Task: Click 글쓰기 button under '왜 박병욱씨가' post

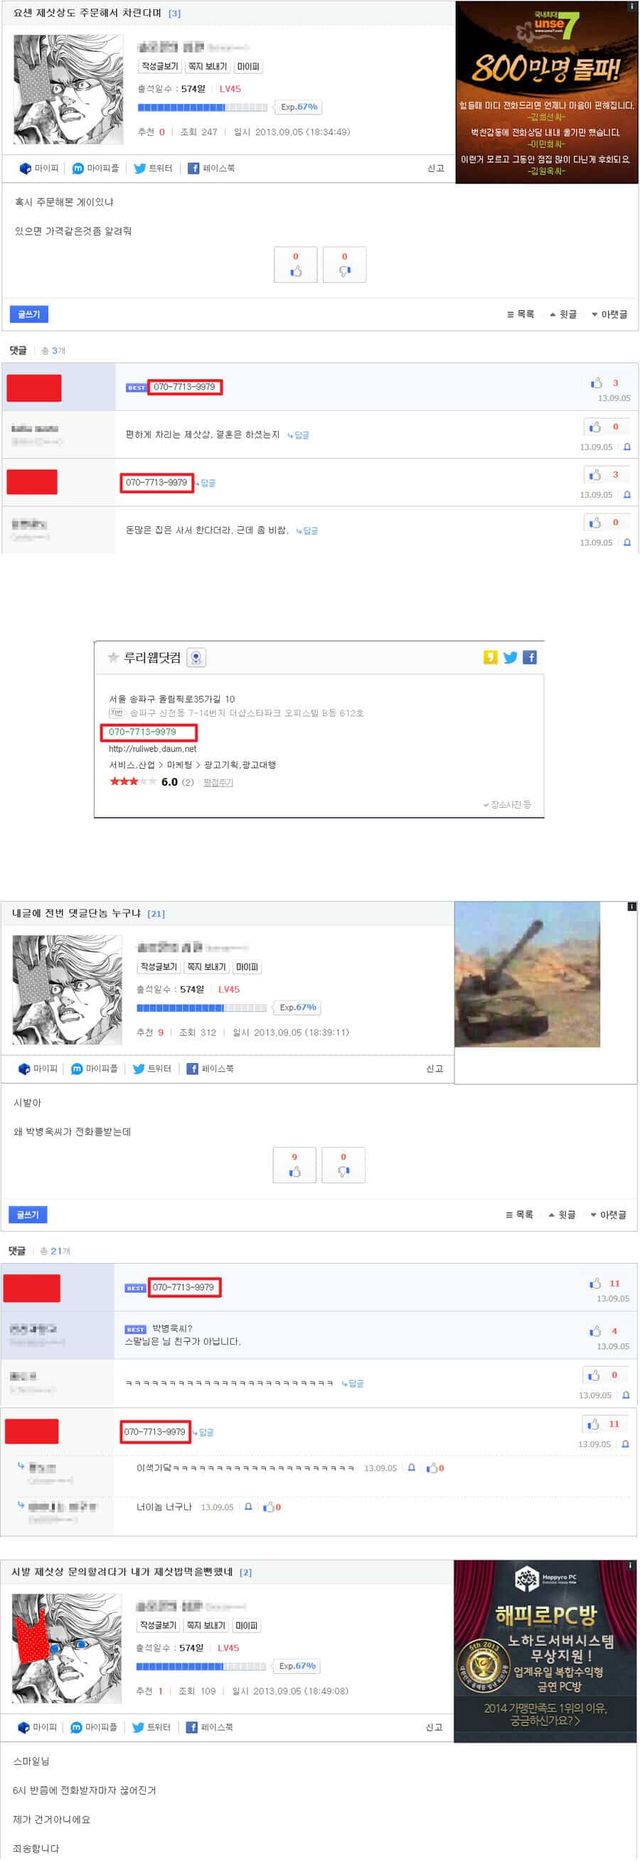Action: [x=28, y=1215]
